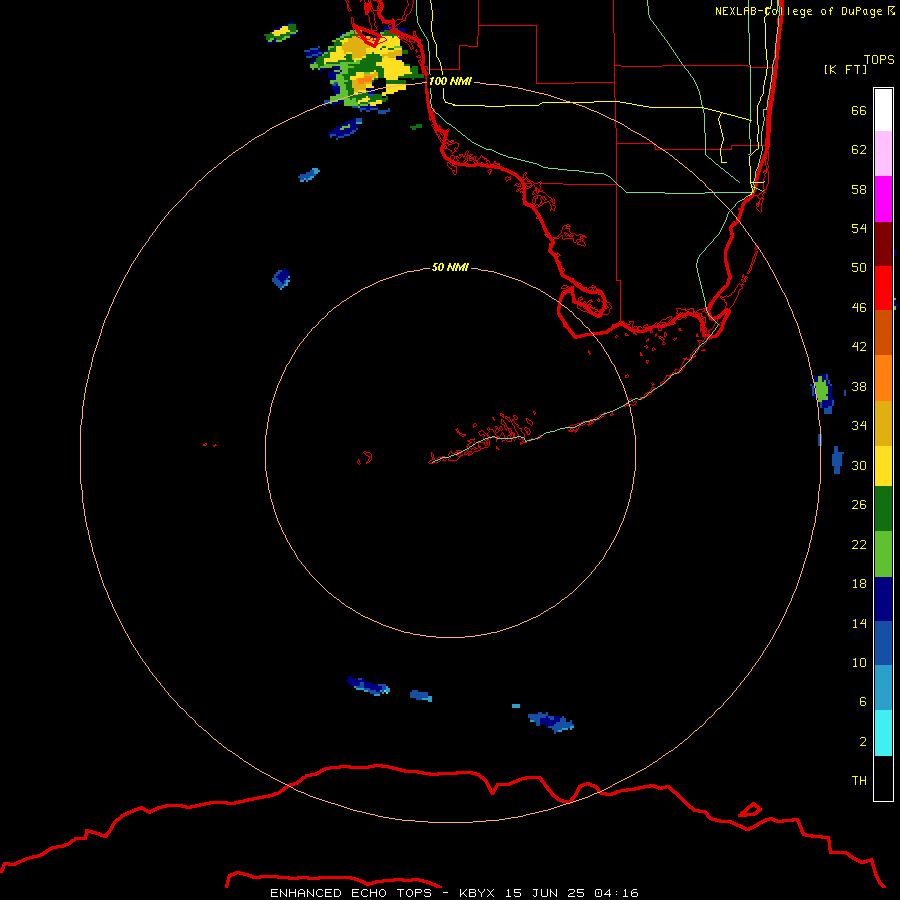Click the "58" scale value

[859, 189]
